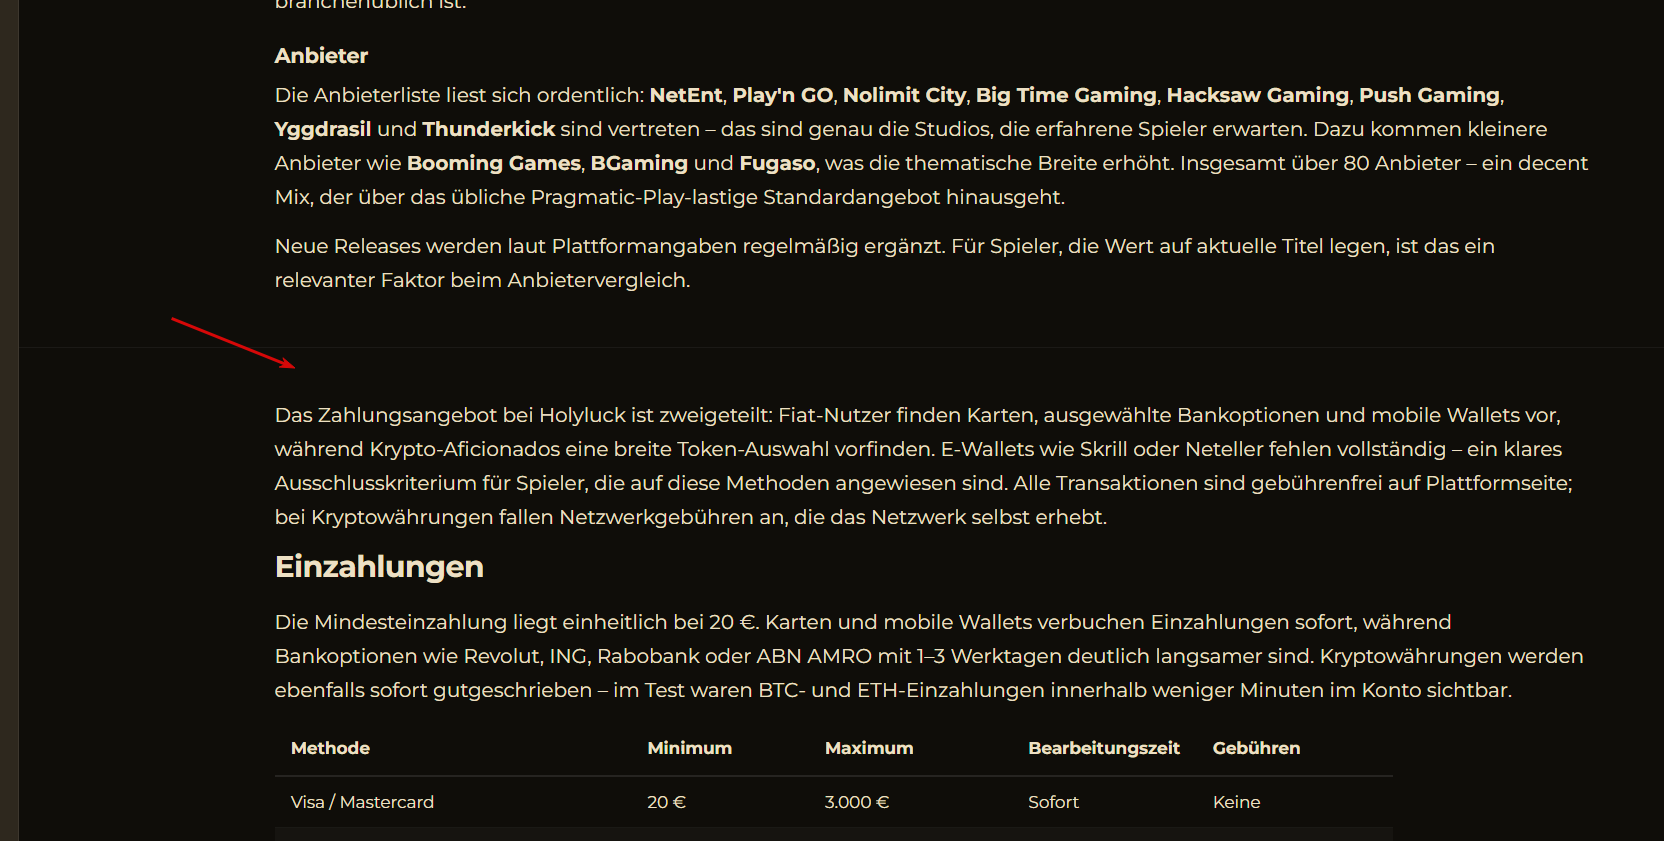The height and width of the screenshot is (841, 1664).
Task: Select the bold text Nolimit City
Action: pyautogui.click(x=904, y=95)
